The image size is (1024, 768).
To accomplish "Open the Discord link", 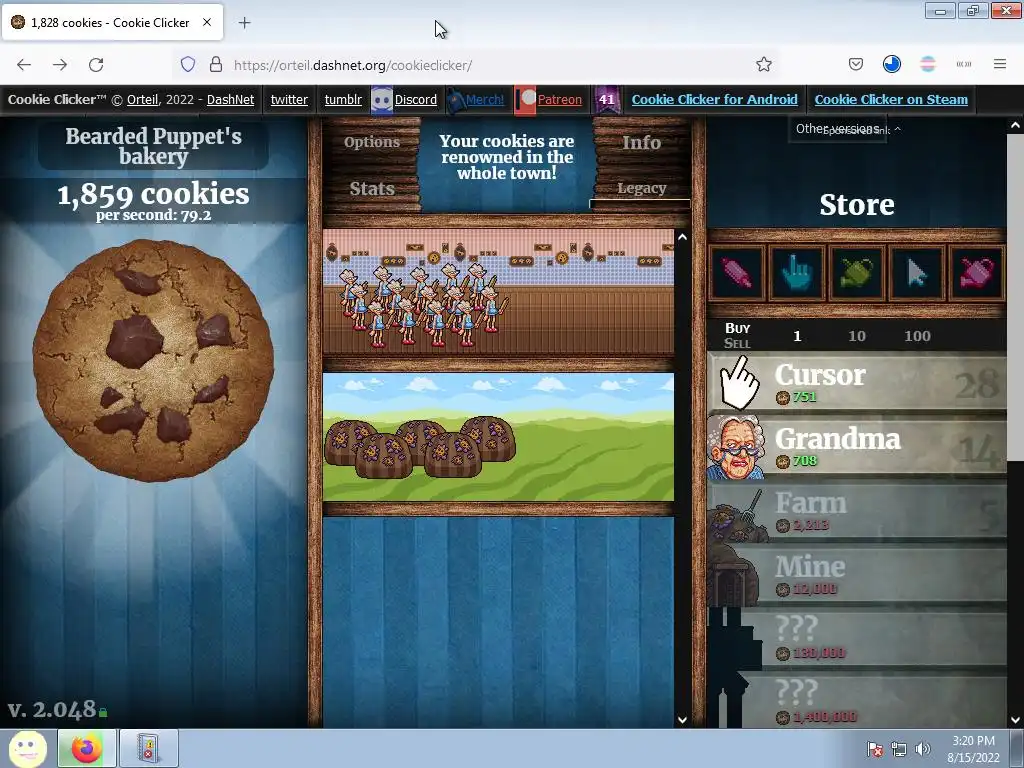I will click(415, 100).
